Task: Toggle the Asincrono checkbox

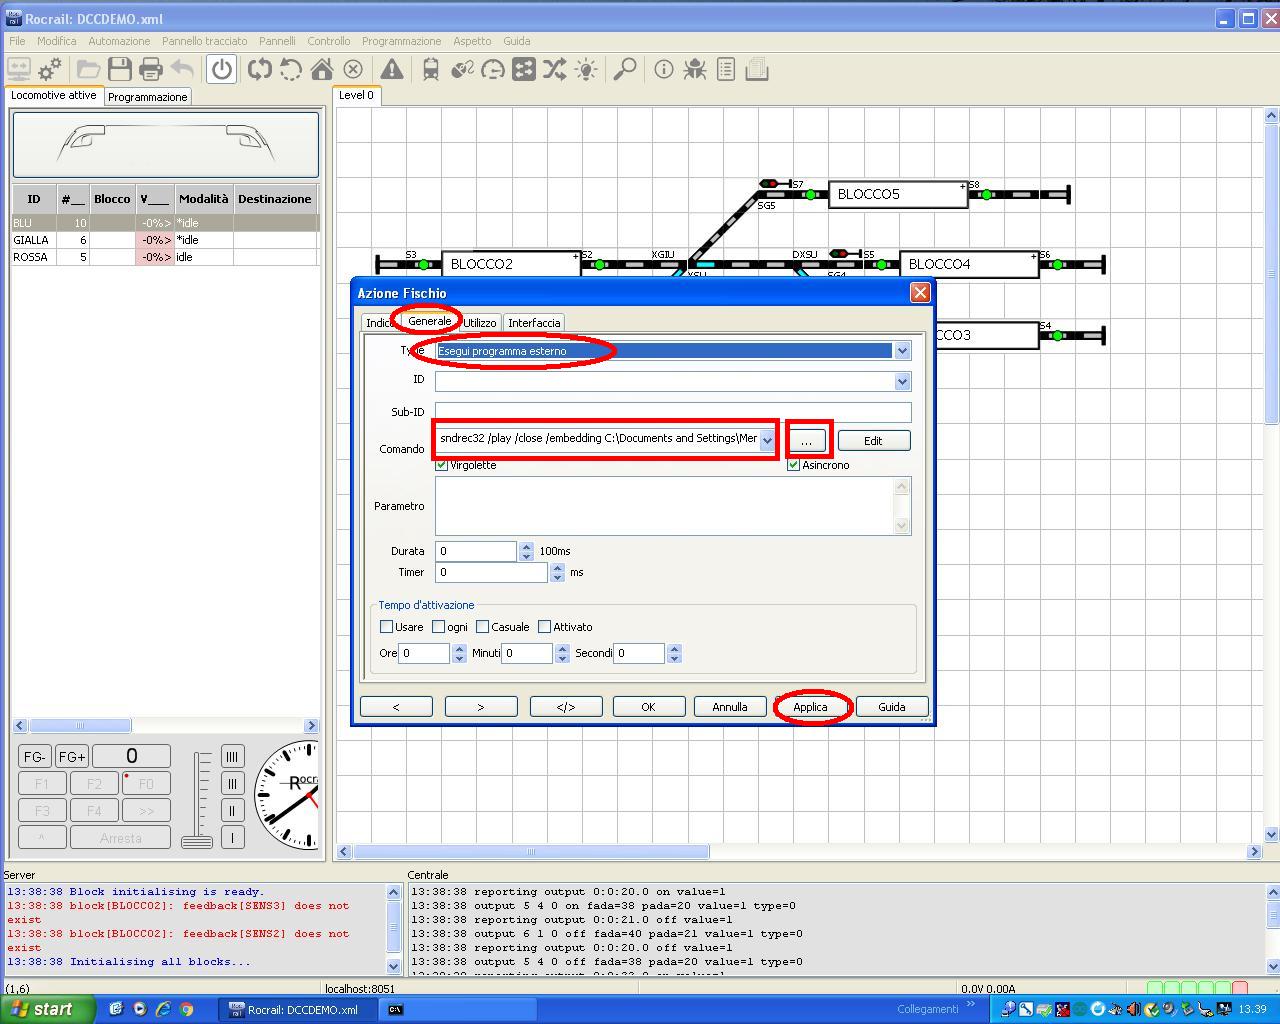Action: pyautogui.click(x=794, y=465)
